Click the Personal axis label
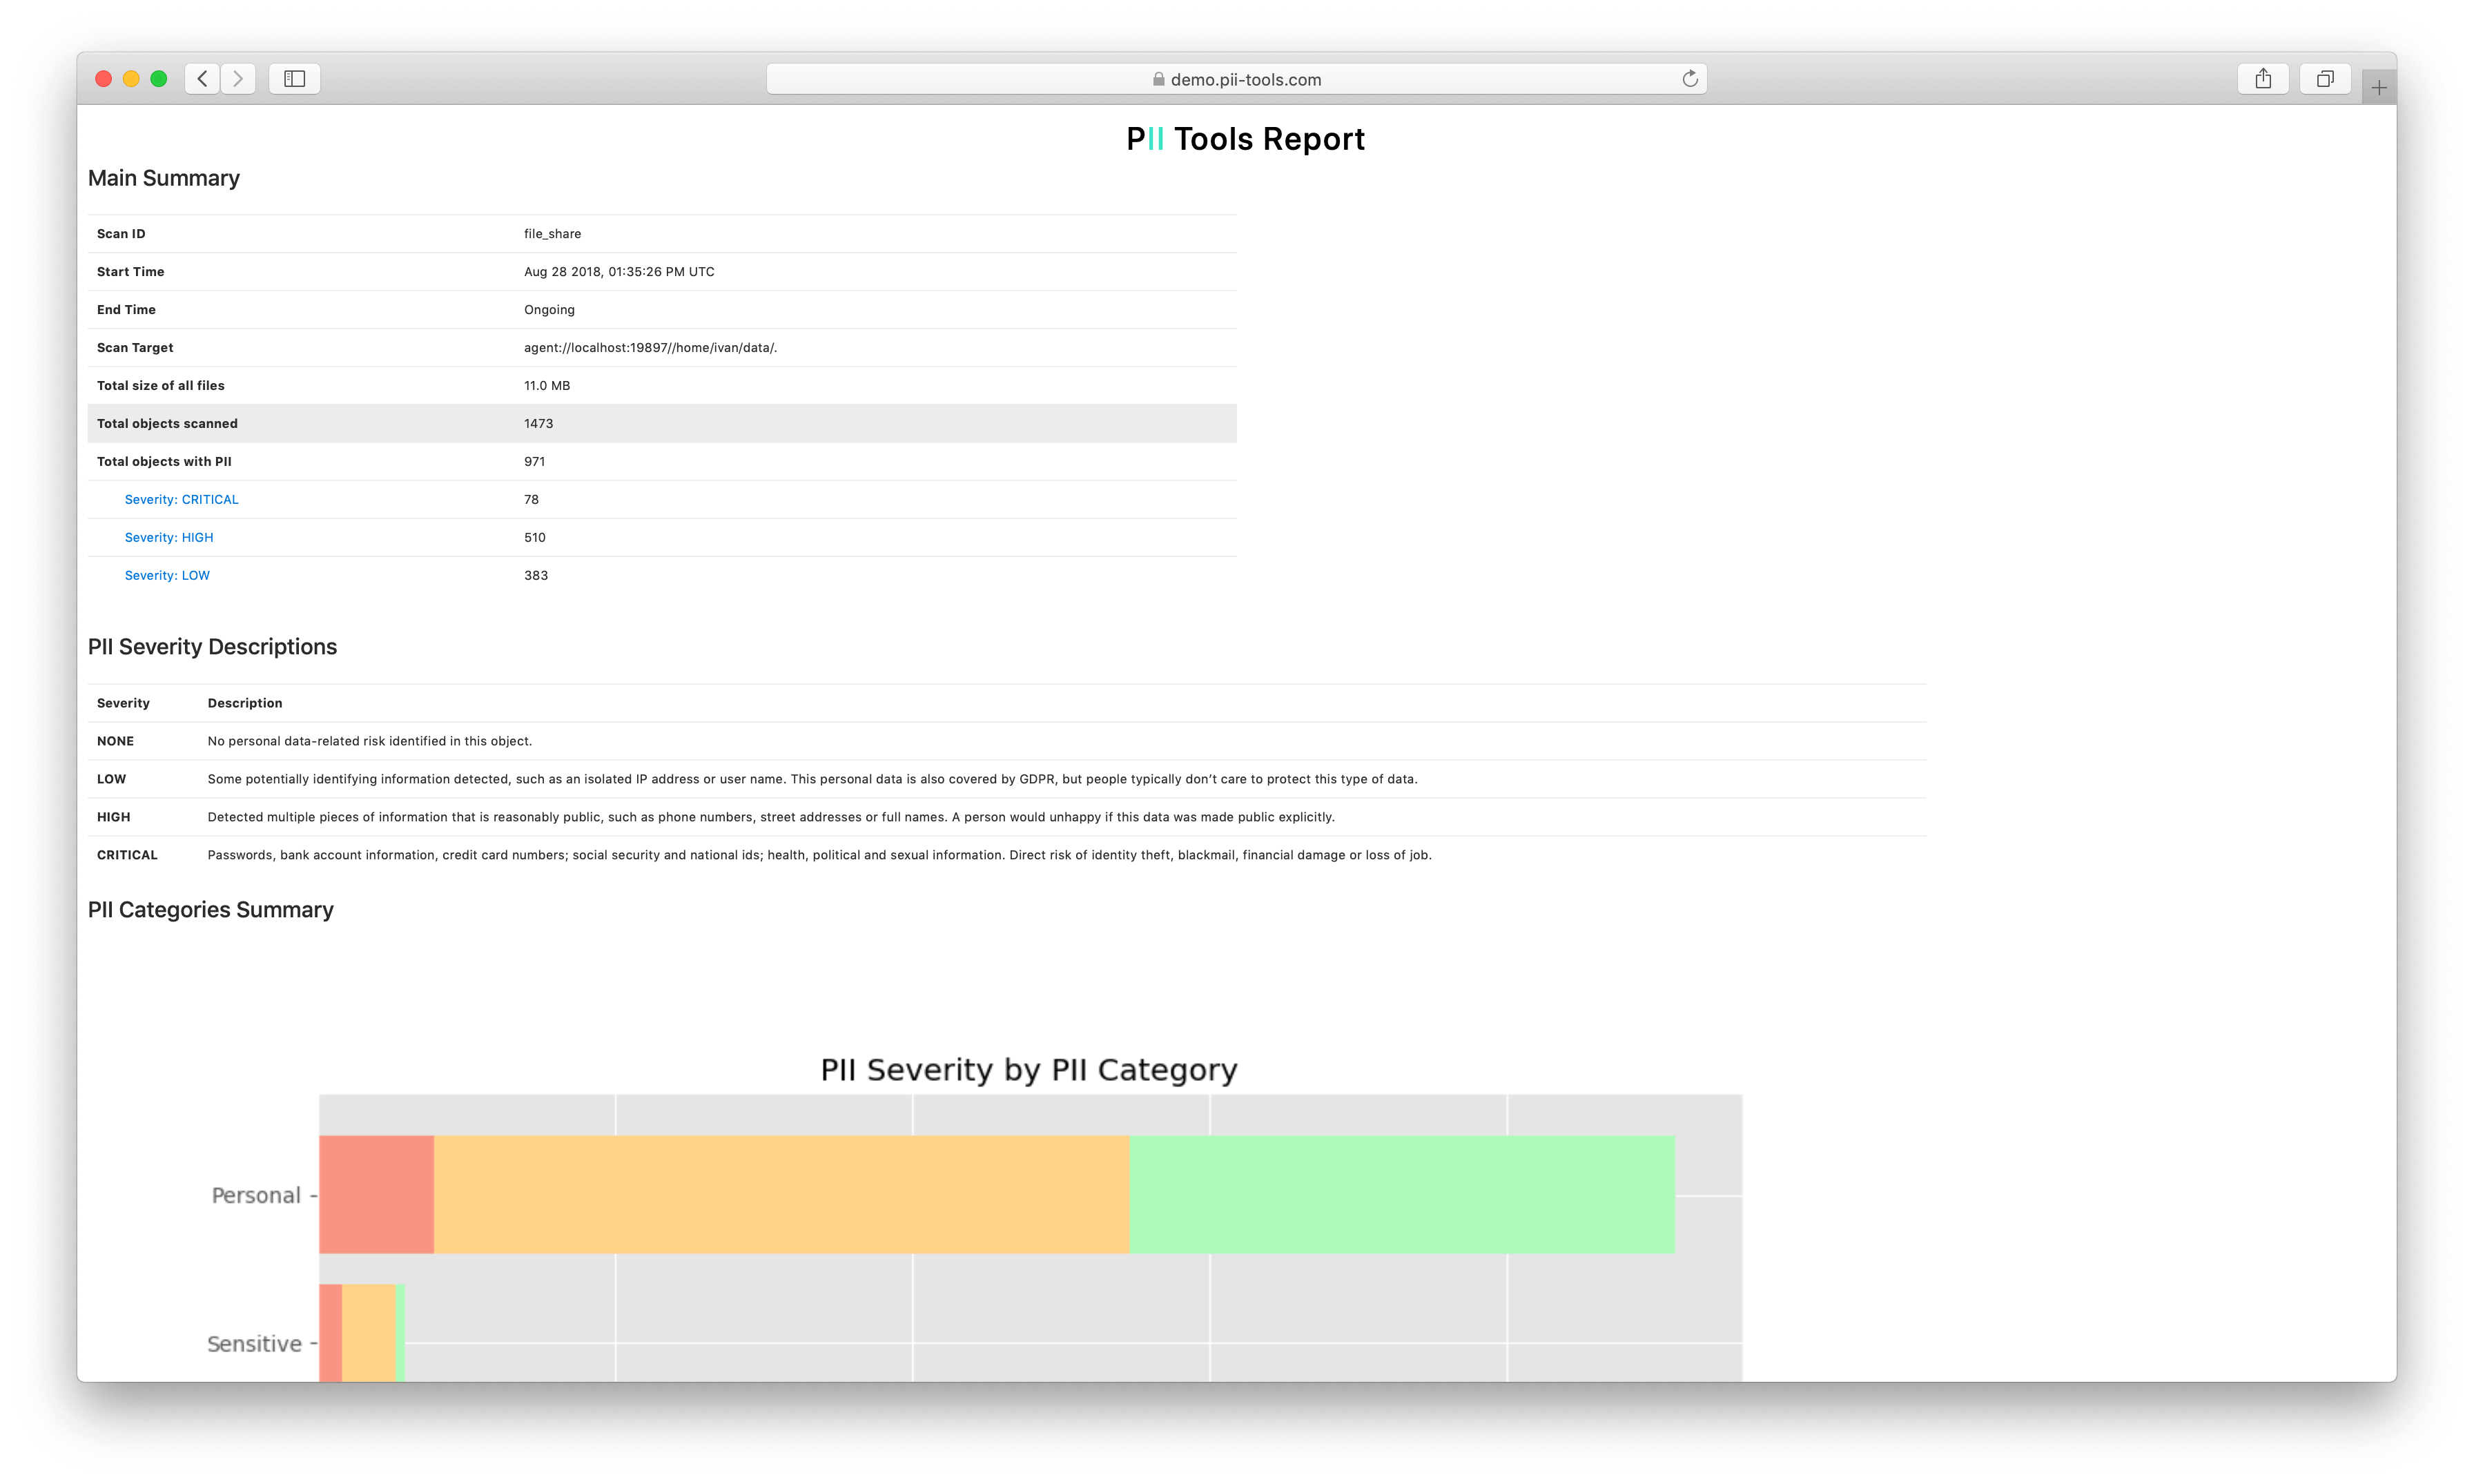This screenshot has height=1484, width=2474. coord(256,1195)
